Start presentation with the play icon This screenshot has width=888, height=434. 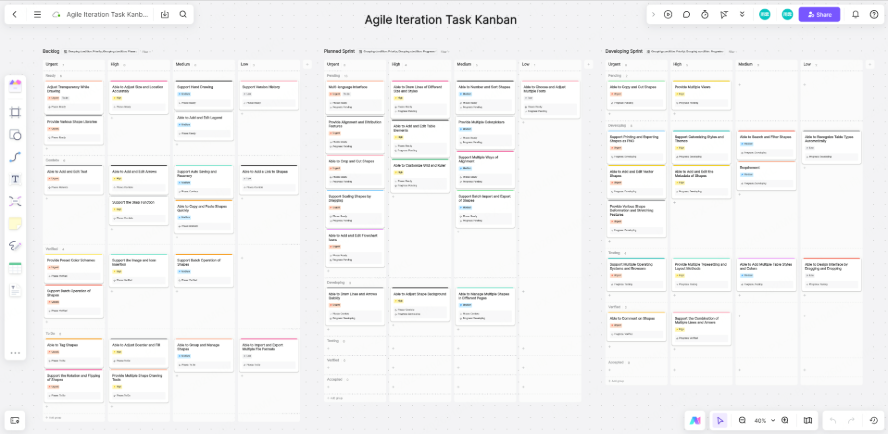point(668,15)
